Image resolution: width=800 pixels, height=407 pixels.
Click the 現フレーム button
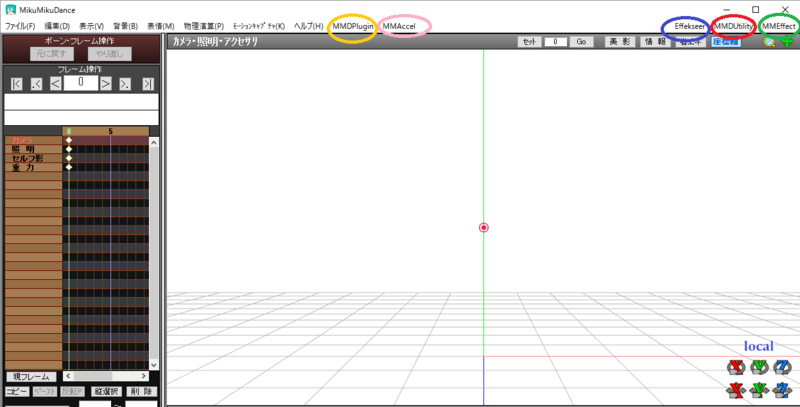[31, 377]
